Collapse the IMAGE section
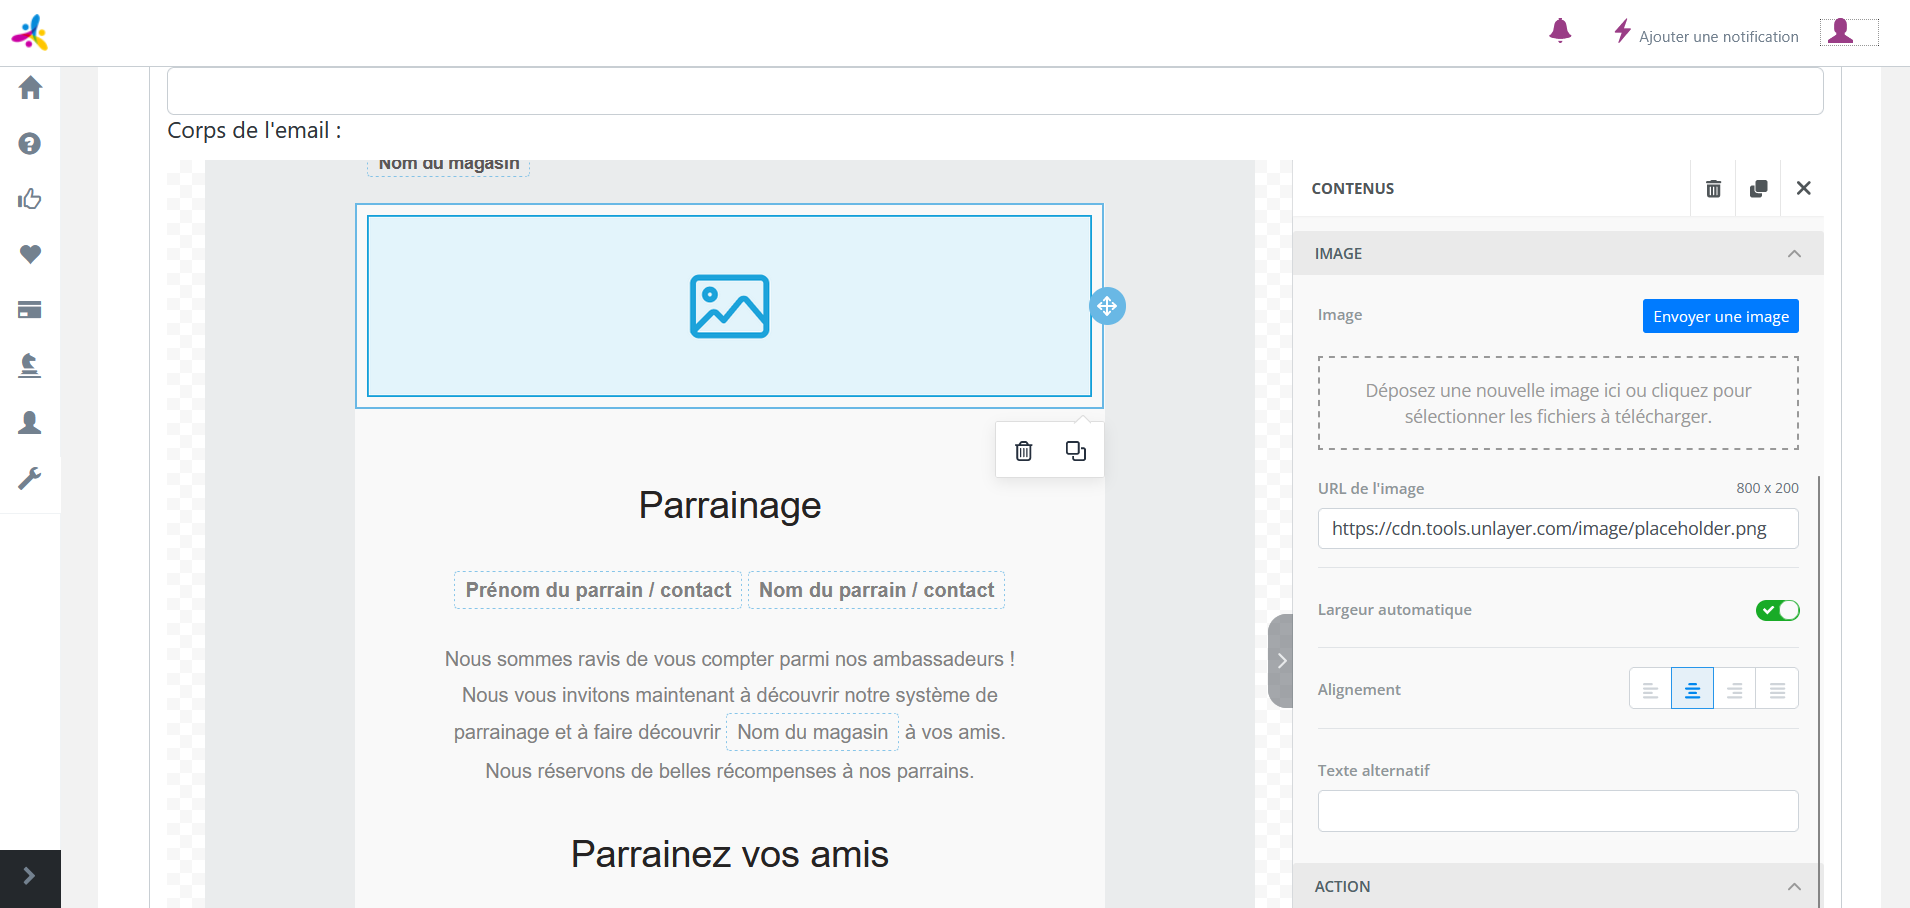The height and width of the screenshot is (908, 1910). (1794, 254)
